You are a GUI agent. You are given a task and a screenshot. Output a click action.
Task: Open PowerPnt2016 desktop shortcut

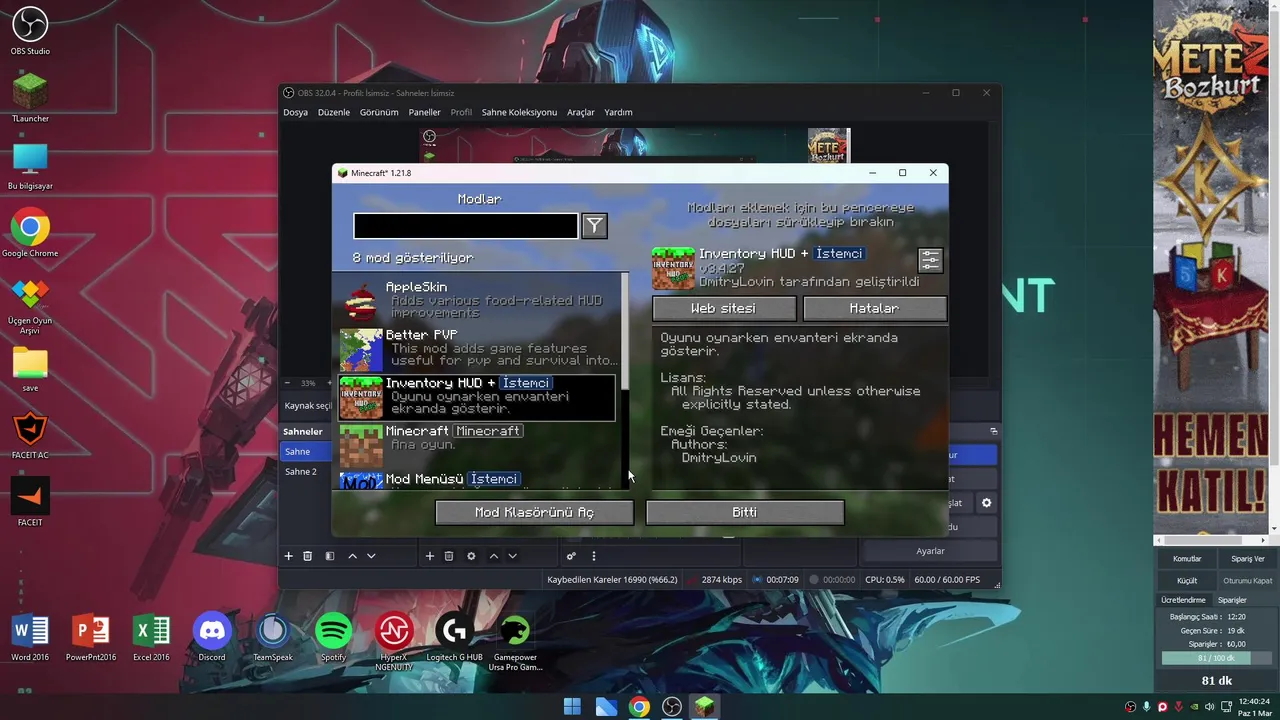(x=91, y=638)
